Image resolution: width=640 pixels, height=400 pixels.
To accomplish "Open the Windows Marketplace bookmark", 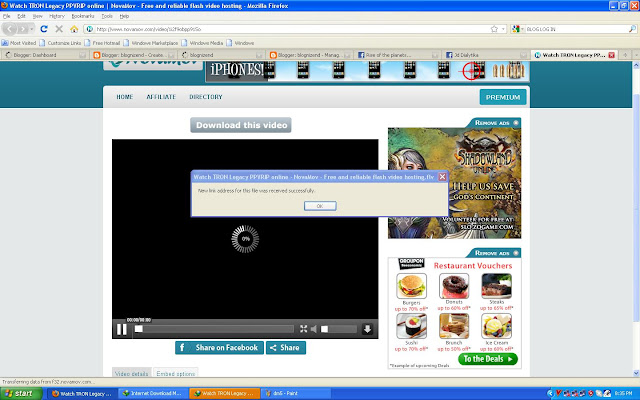I will 151,43.
